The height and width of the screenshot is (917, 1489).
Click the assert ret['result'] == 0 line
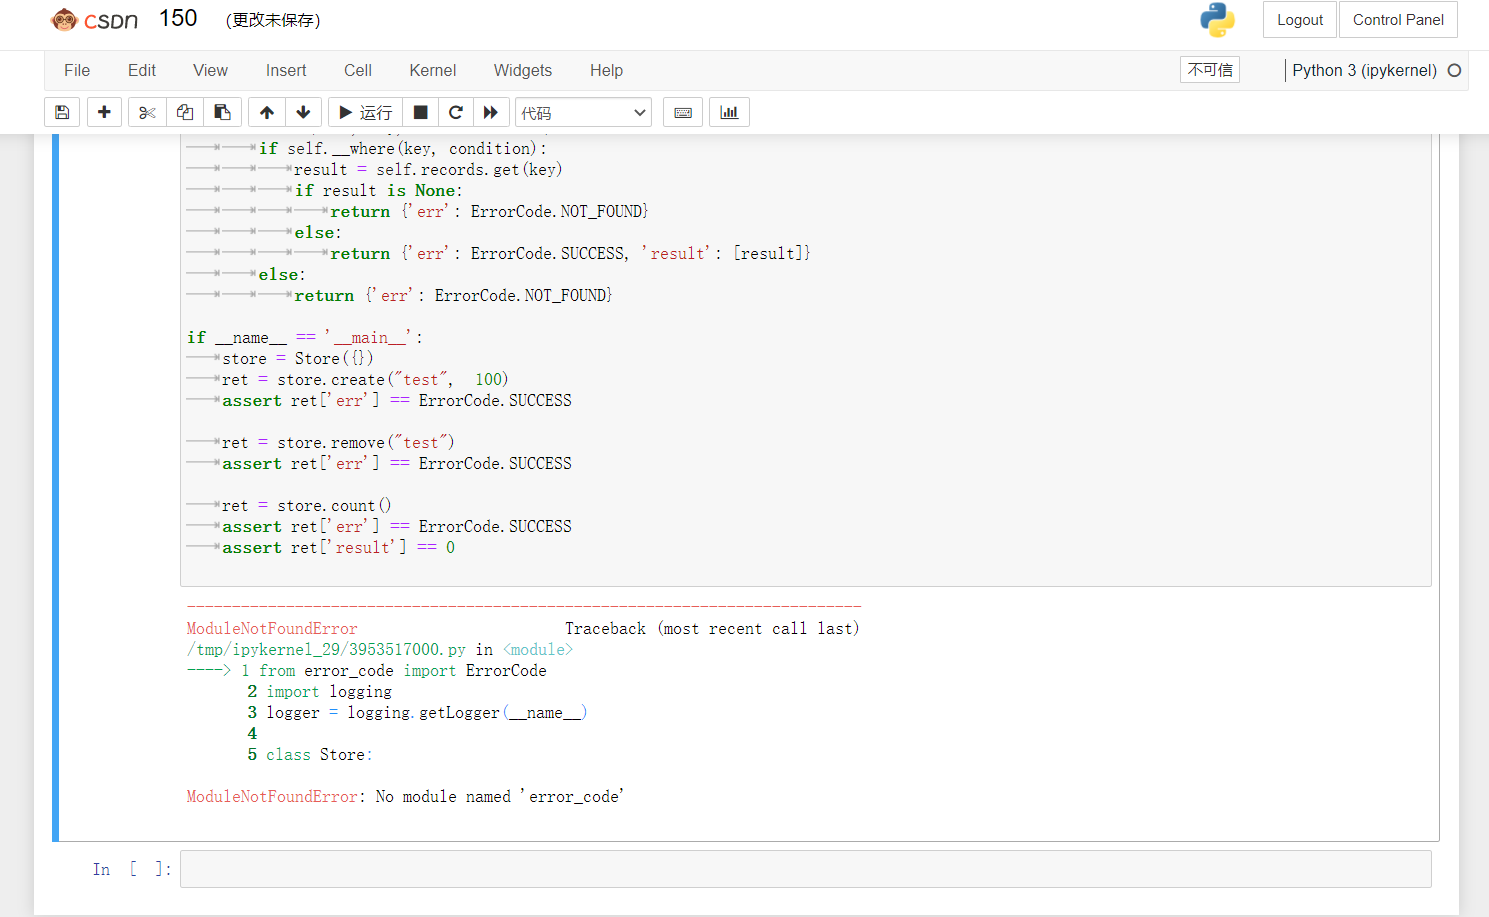click(338, 547)
